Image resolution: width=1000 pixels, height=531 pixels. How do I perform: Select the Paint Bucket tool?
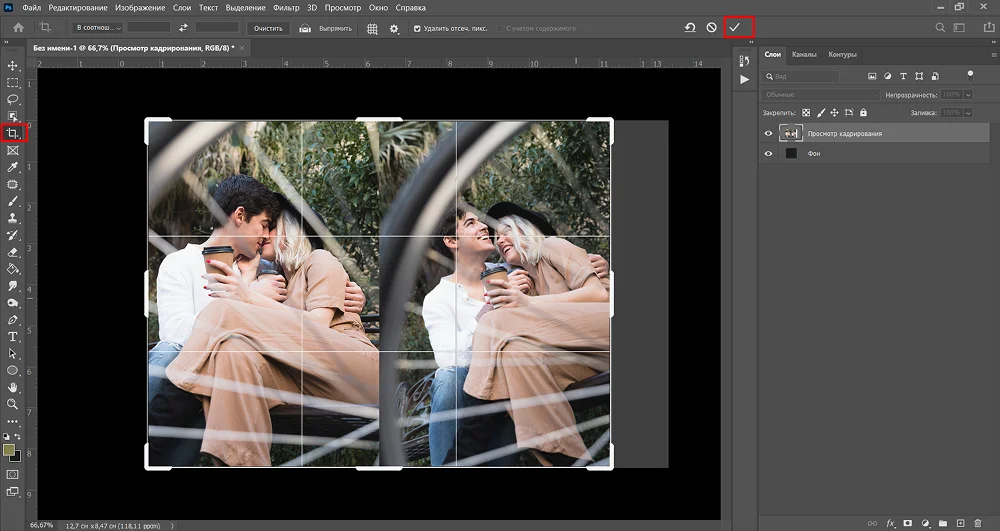click(x=13, y=269)
